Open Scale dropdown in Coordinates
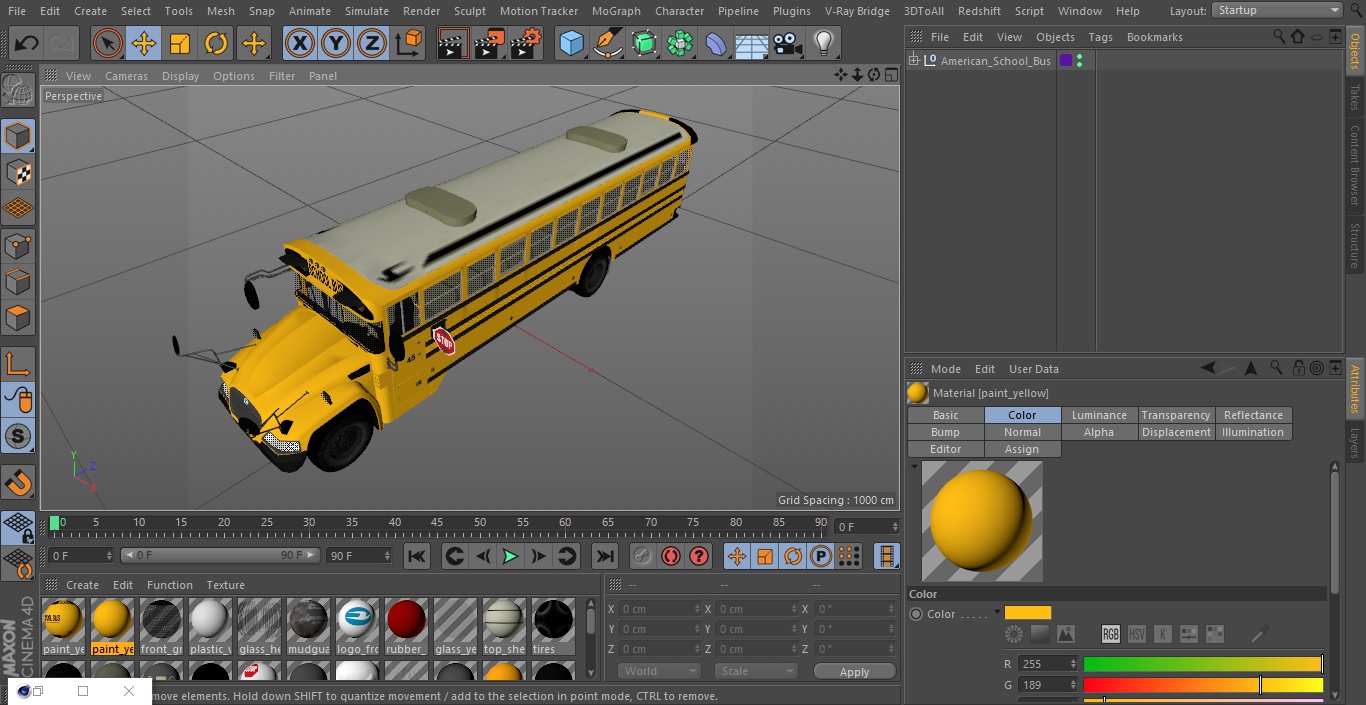 (x=756, y=671)
